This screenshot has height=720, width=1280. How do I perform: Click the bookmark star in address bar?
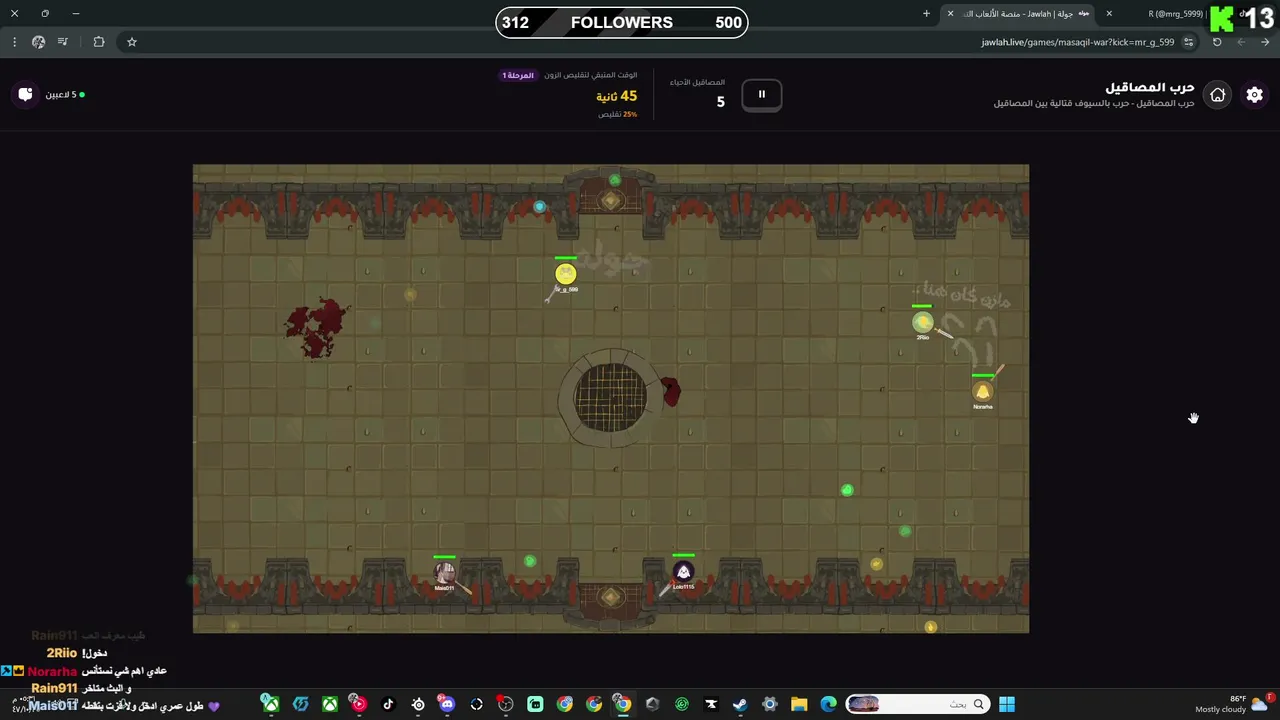[131, 42]
